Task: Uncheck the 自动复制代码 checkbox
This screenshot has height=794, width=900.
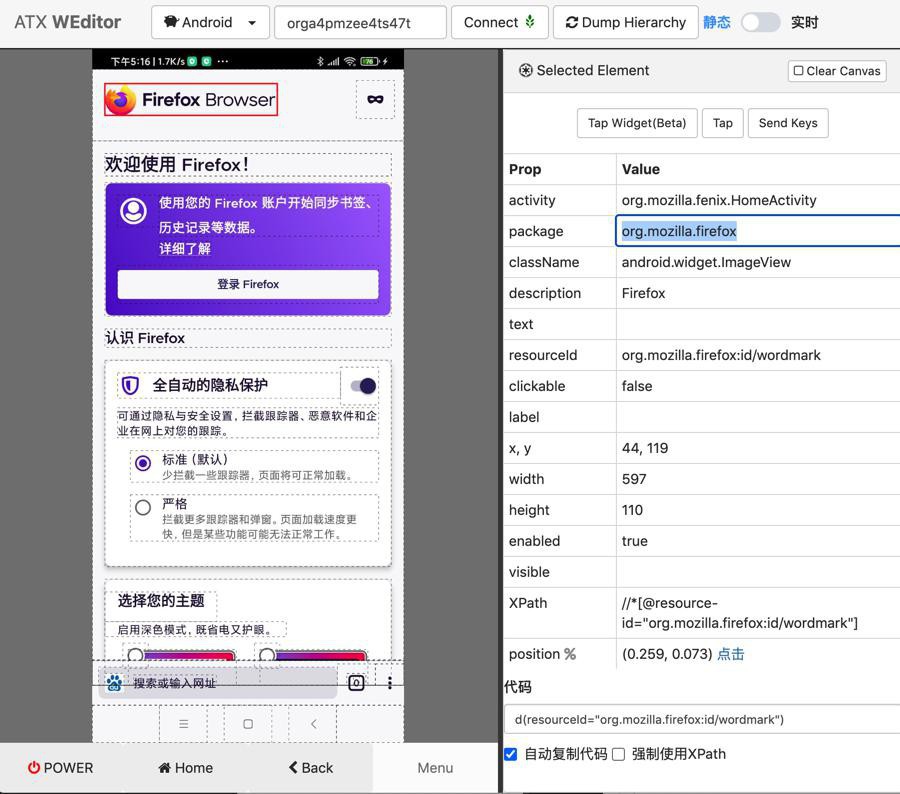Action: click(x=510, y=754)
